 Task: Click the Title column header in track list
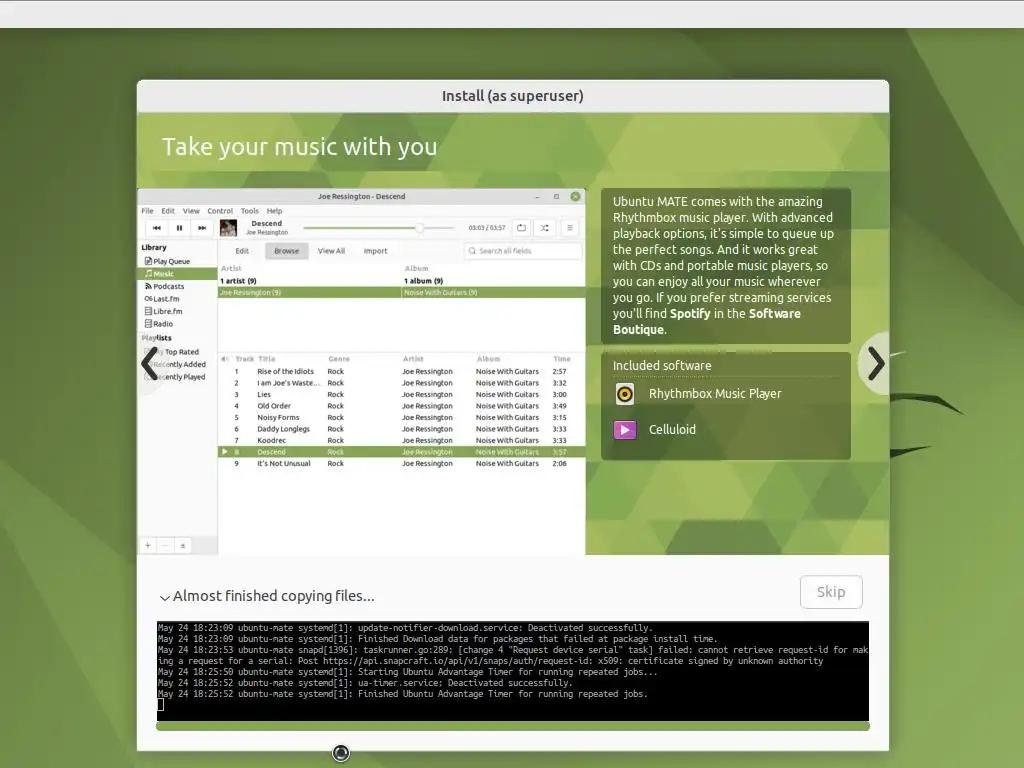pos(266,359)
